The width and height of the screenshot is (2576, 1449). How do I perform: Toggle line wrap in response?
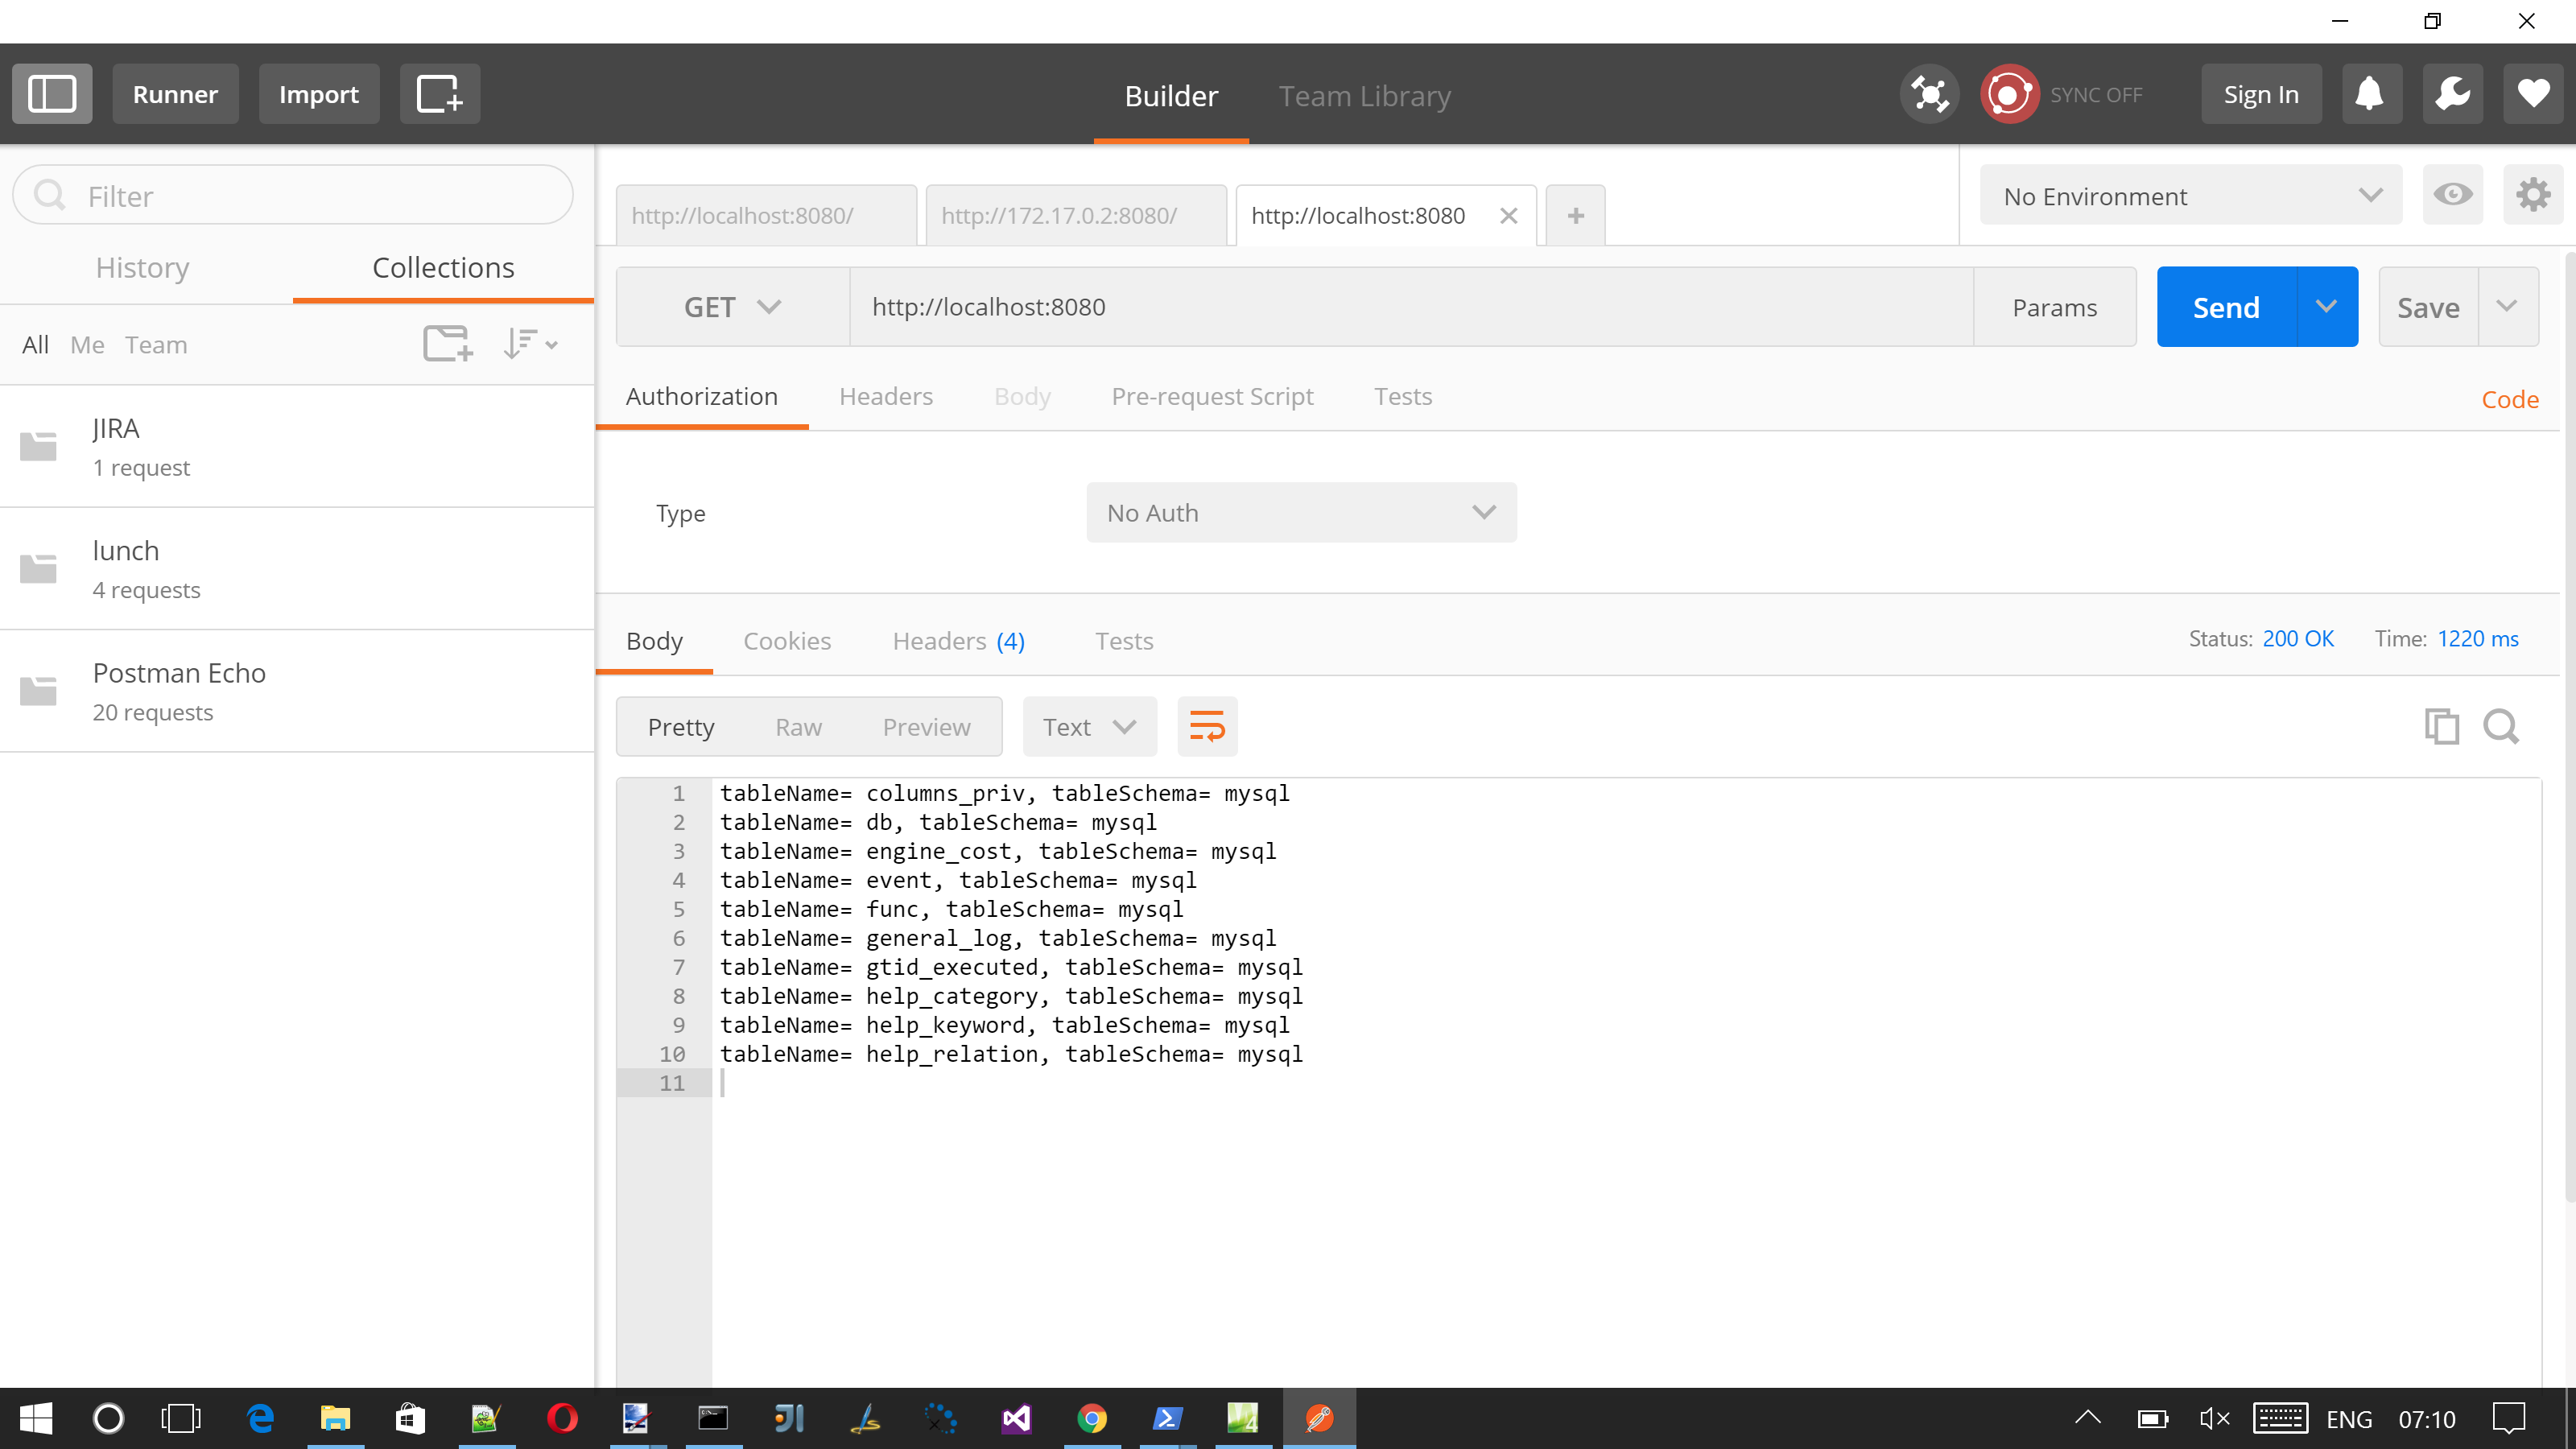coord(1207,727)
